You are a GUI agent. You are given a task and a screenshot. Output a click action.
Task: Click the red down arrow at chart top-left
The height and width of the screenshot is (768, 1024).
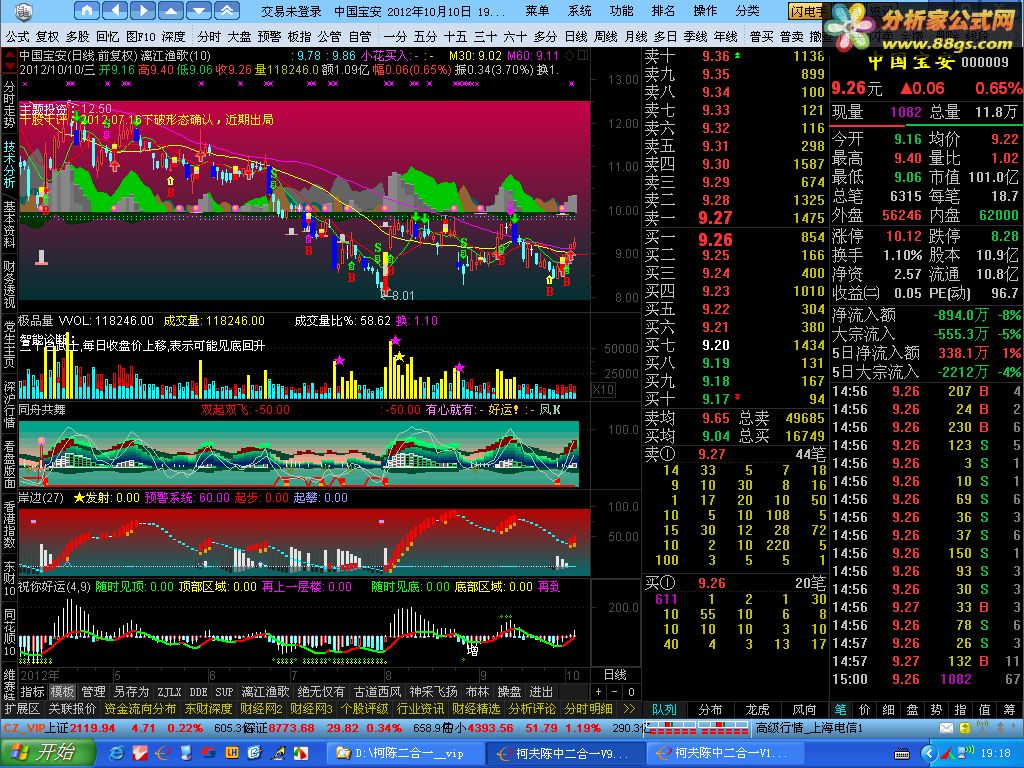pyautogui.click(x=9, y=67)
